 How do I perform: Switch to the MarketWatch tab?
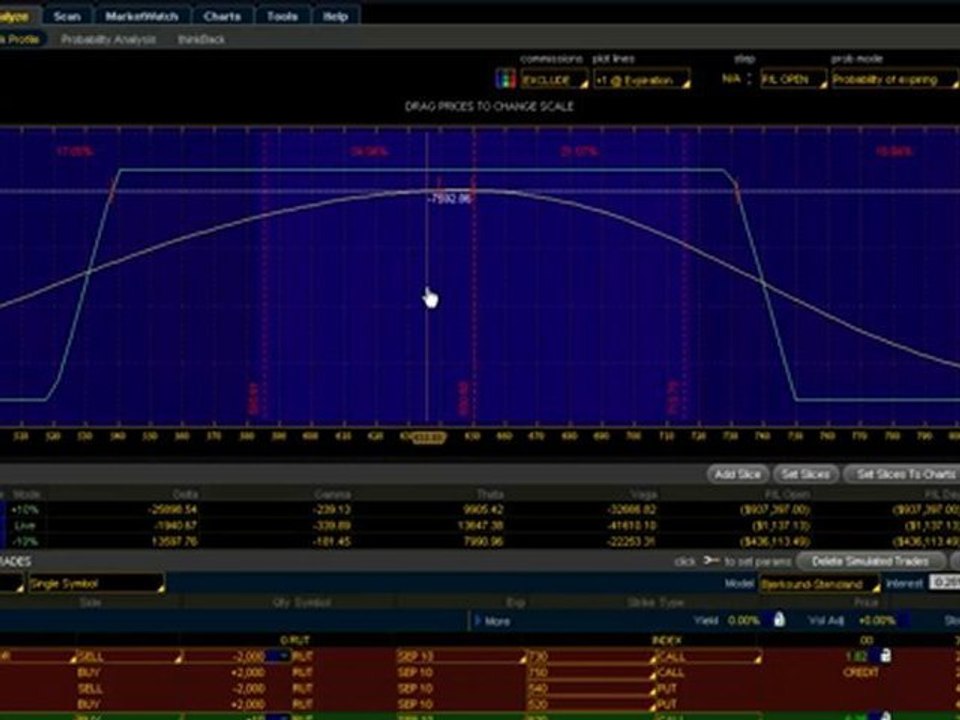click(x=141, y=16)
